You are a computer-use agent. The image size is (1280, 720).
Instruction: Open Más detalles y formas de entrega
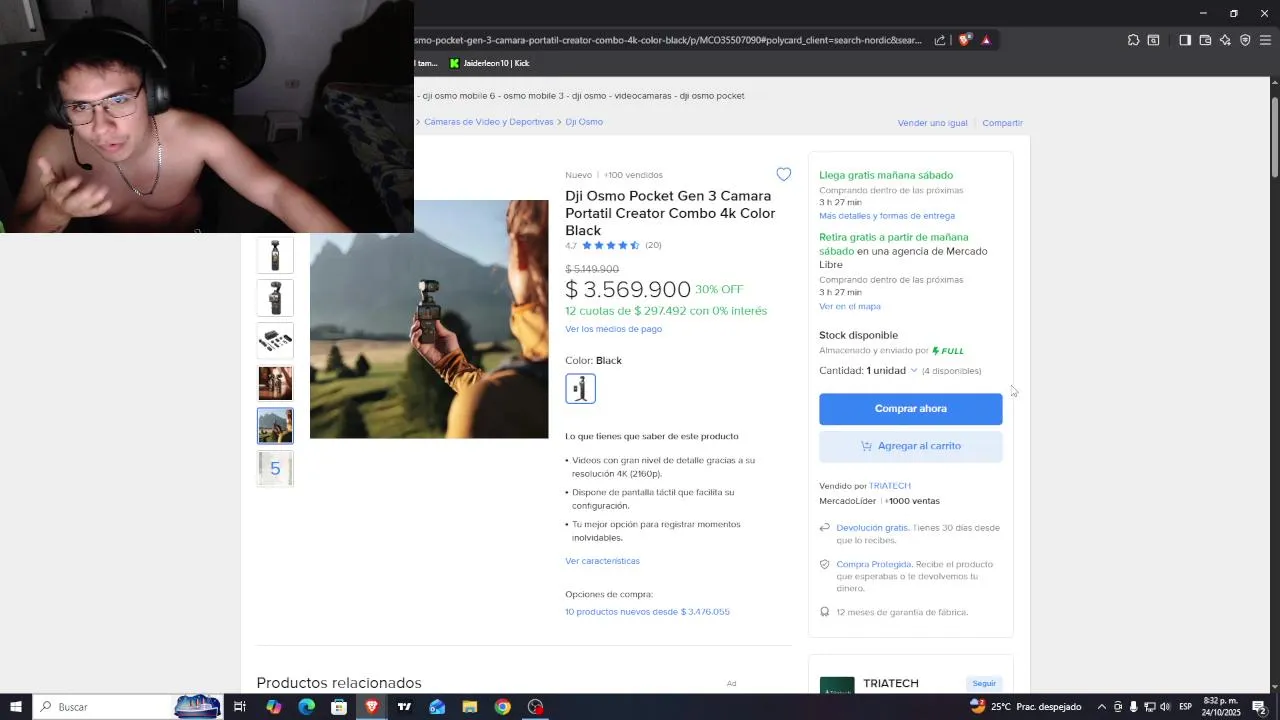coord(887,216)
